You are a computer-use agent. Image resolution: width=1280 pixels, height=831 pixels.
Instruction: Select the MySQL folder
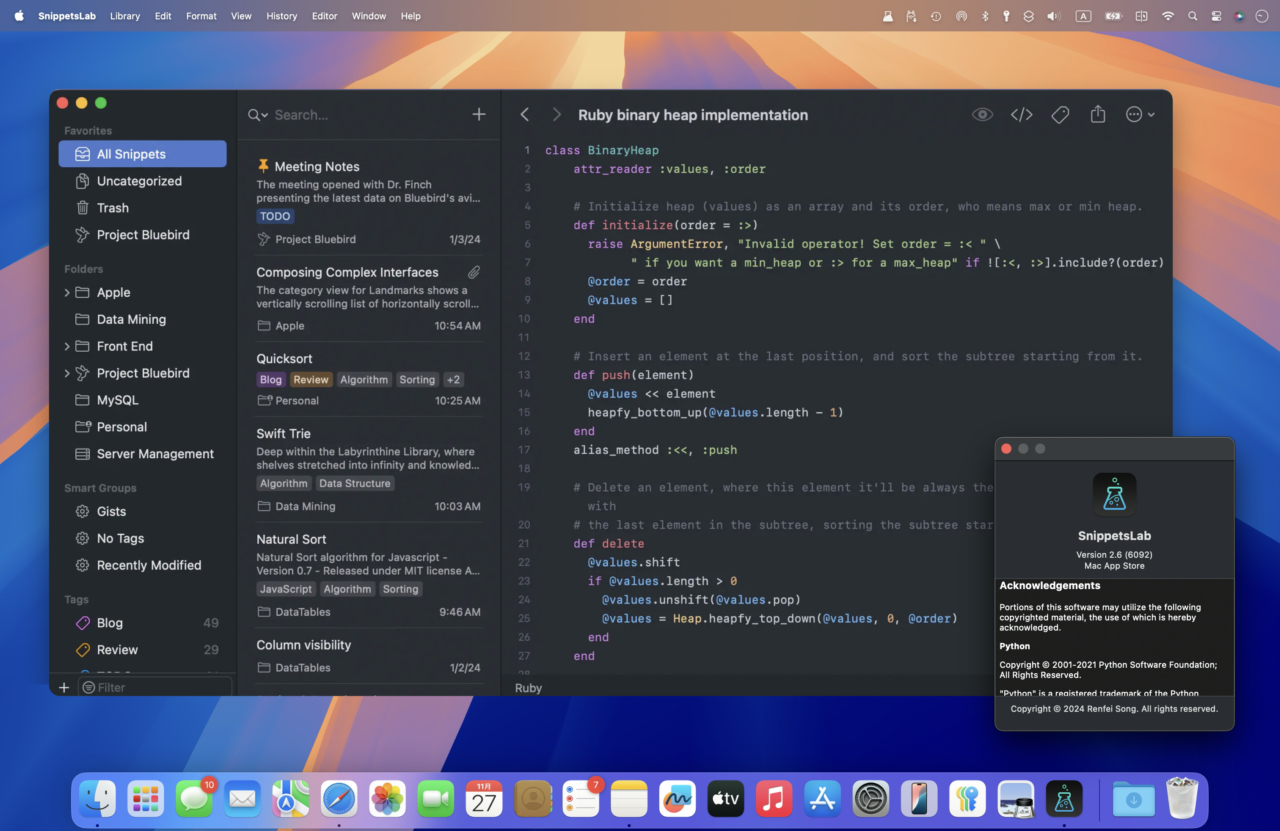pyautogui.click(x=142, y=400)
